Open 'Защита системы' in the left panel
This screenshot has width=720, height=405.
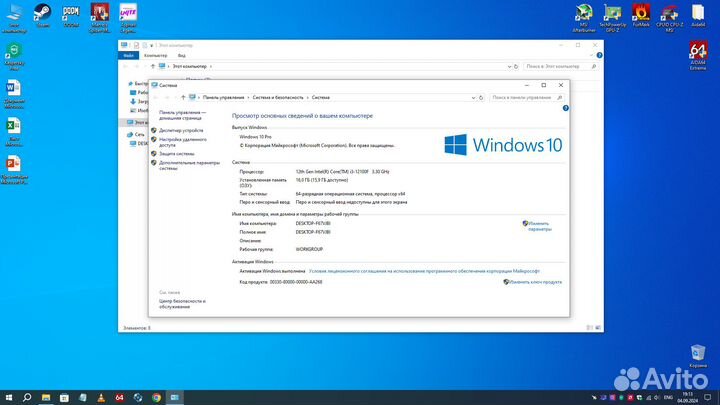pyautogui.click(x=176, y=153)
